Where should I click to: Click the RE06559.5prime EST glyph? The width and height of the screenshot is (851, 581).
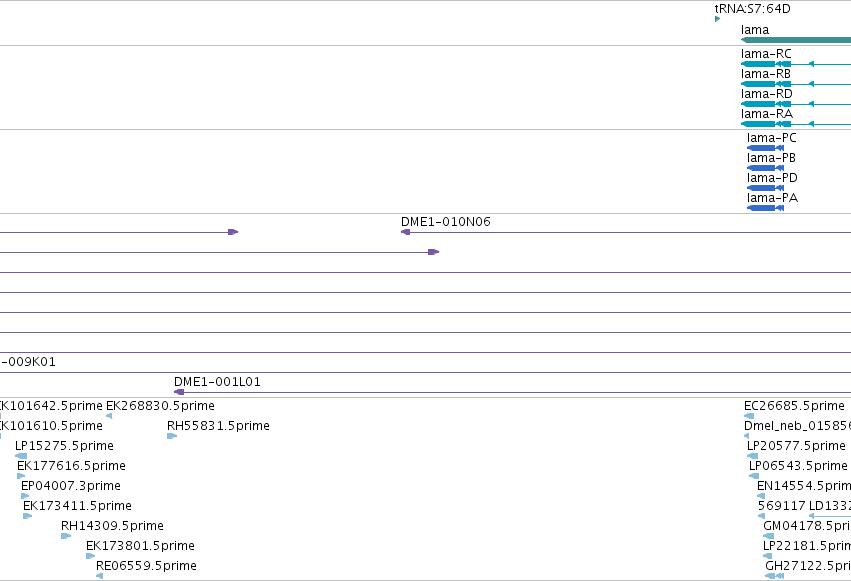99,577
